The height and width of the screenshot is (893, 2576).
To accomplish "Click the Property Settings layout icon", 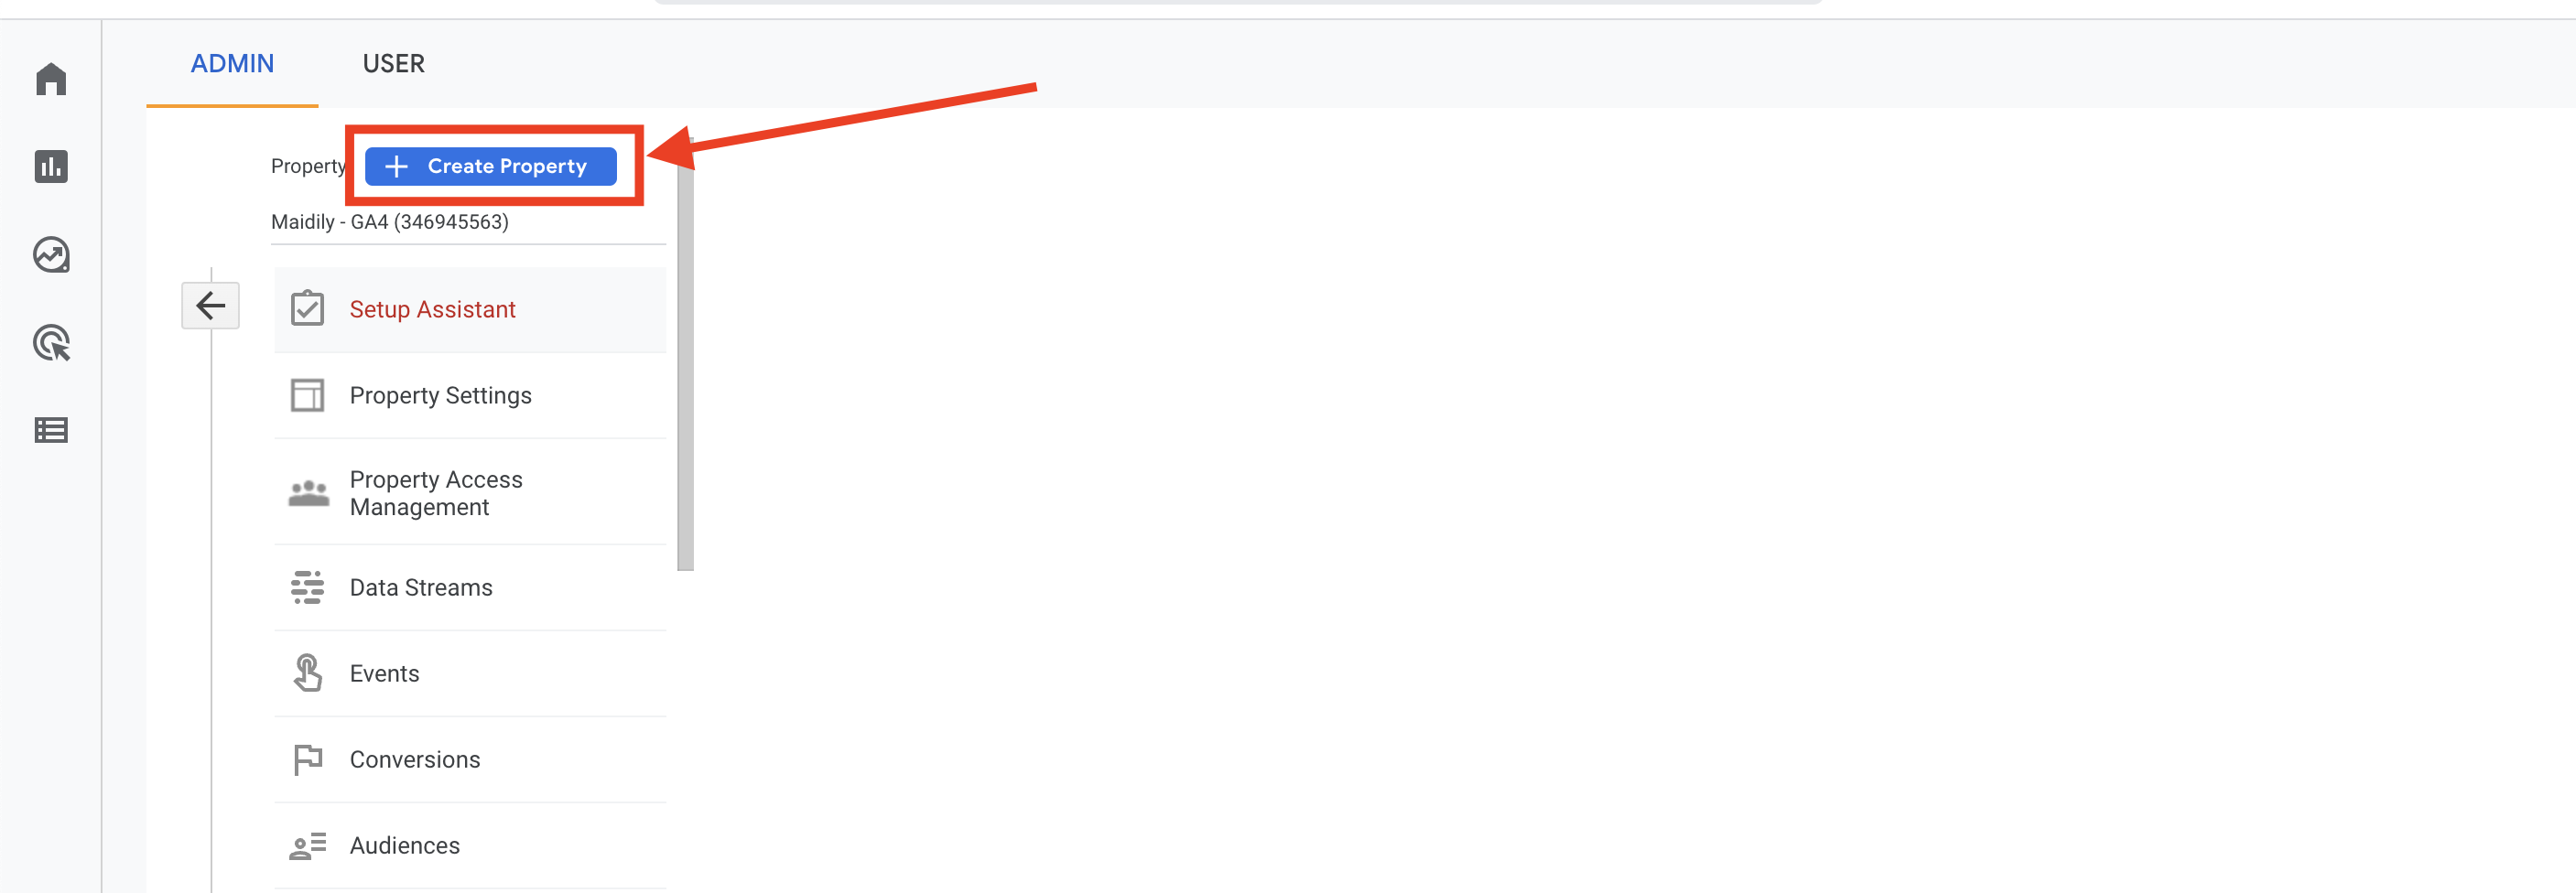I will pyautogui.click(x=307, y=395).
